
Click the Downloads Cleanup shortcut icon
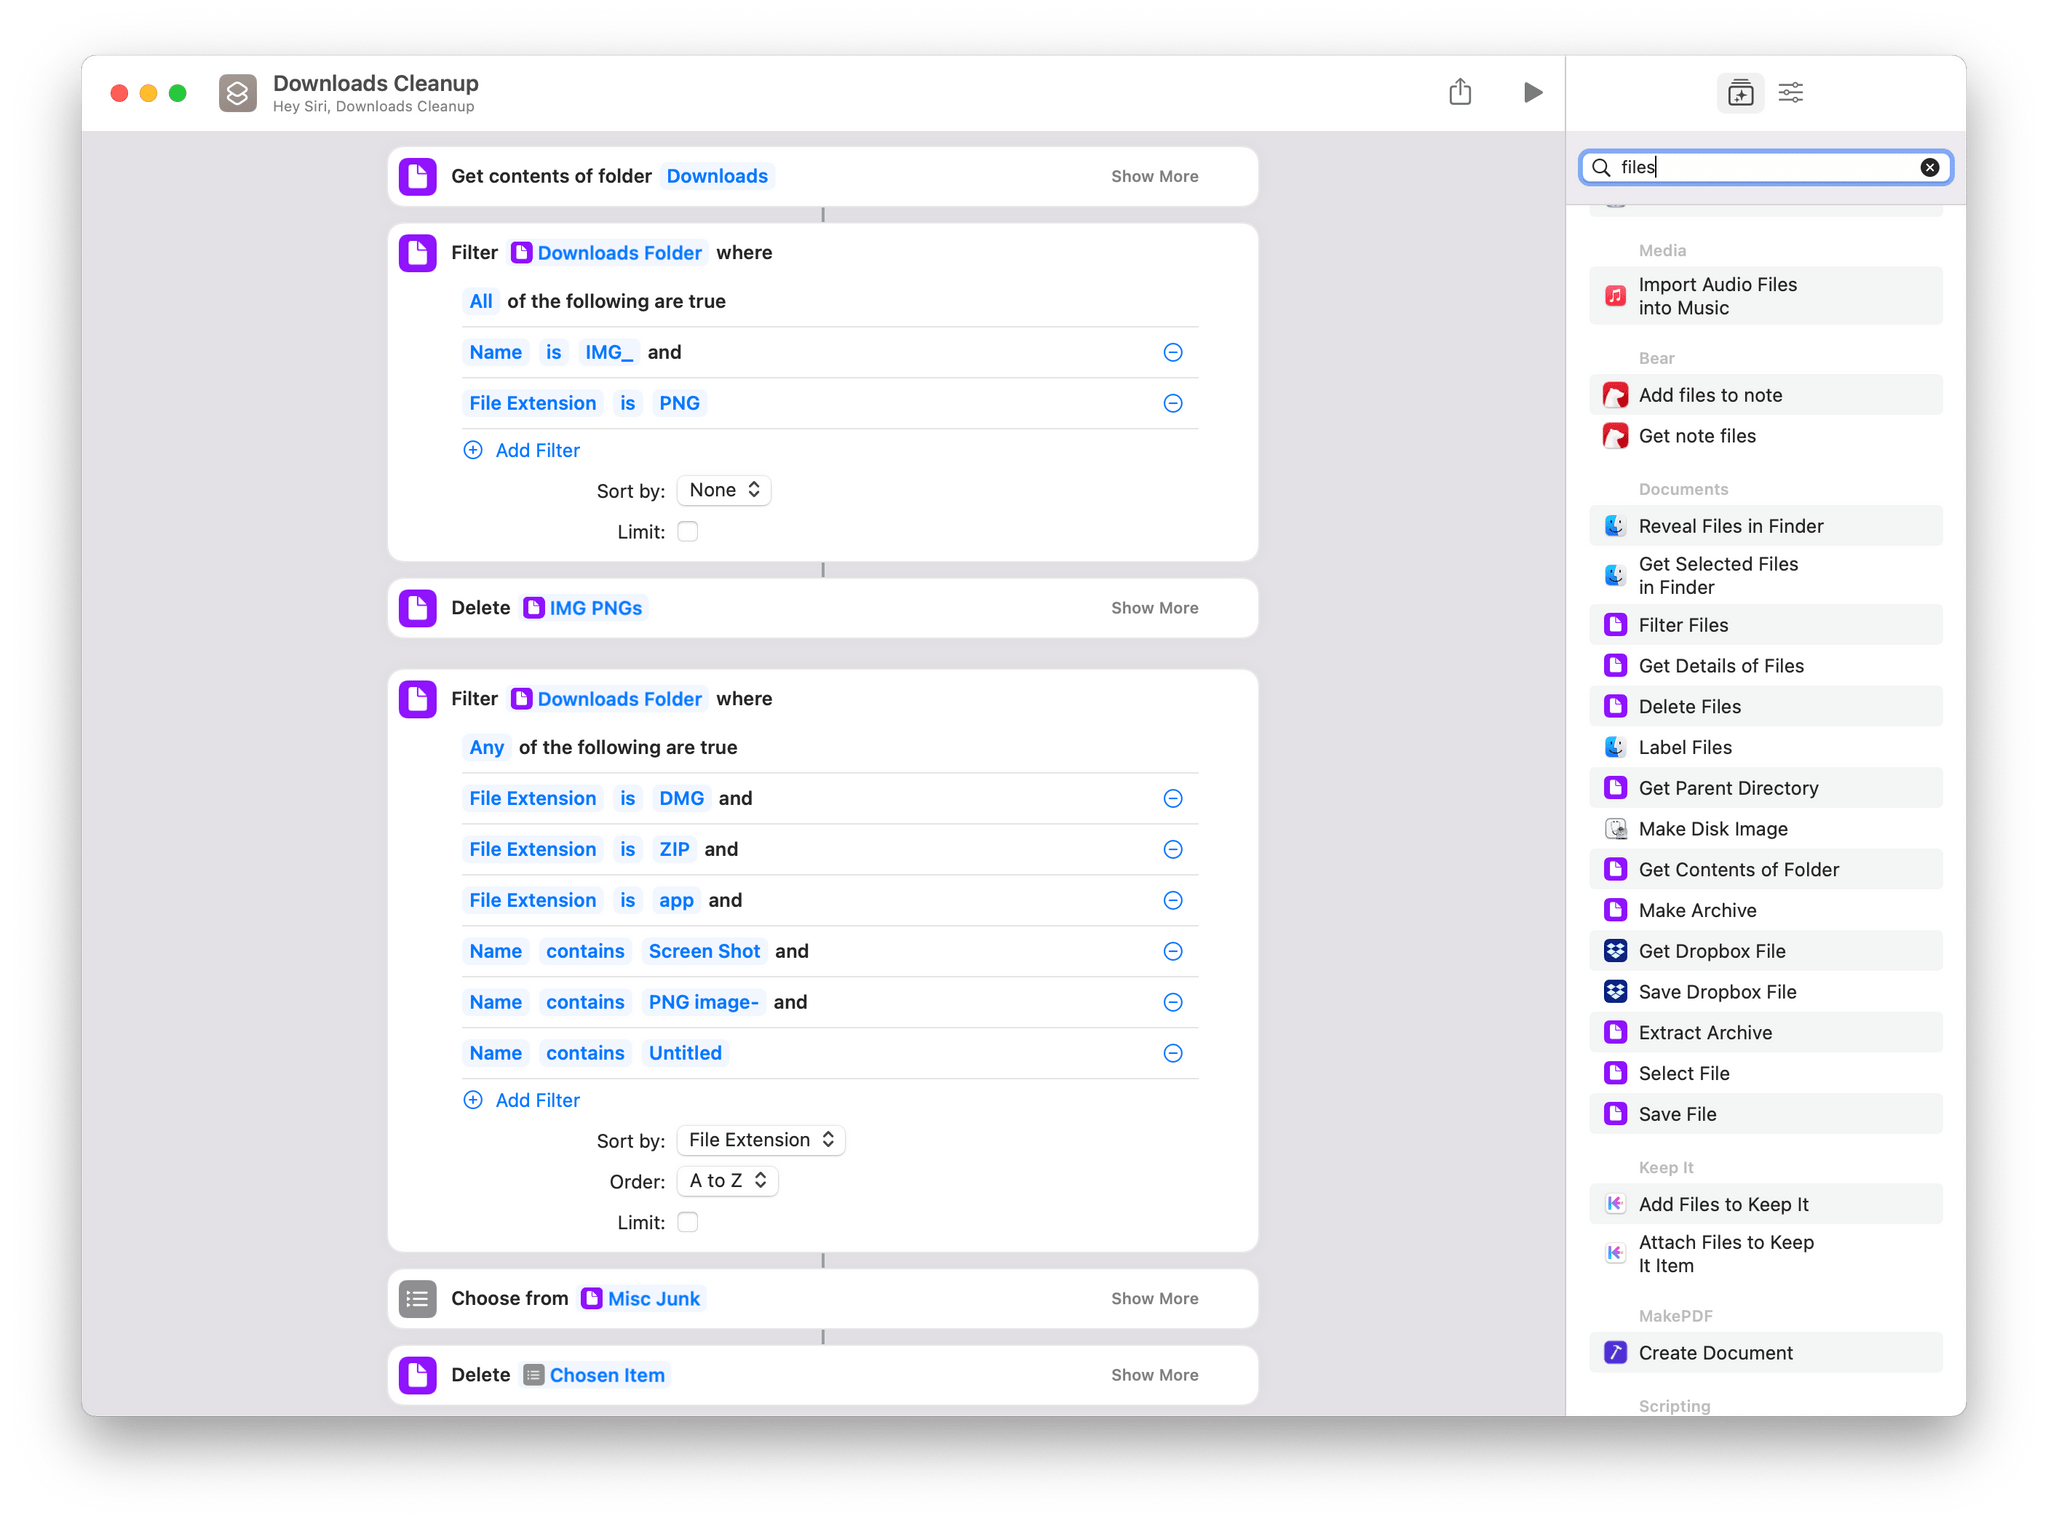coord(238,93)
